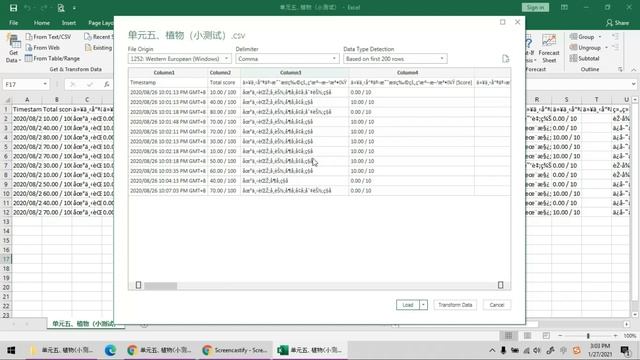Switch to the Home ribbon tab

[x=42, y=23]
